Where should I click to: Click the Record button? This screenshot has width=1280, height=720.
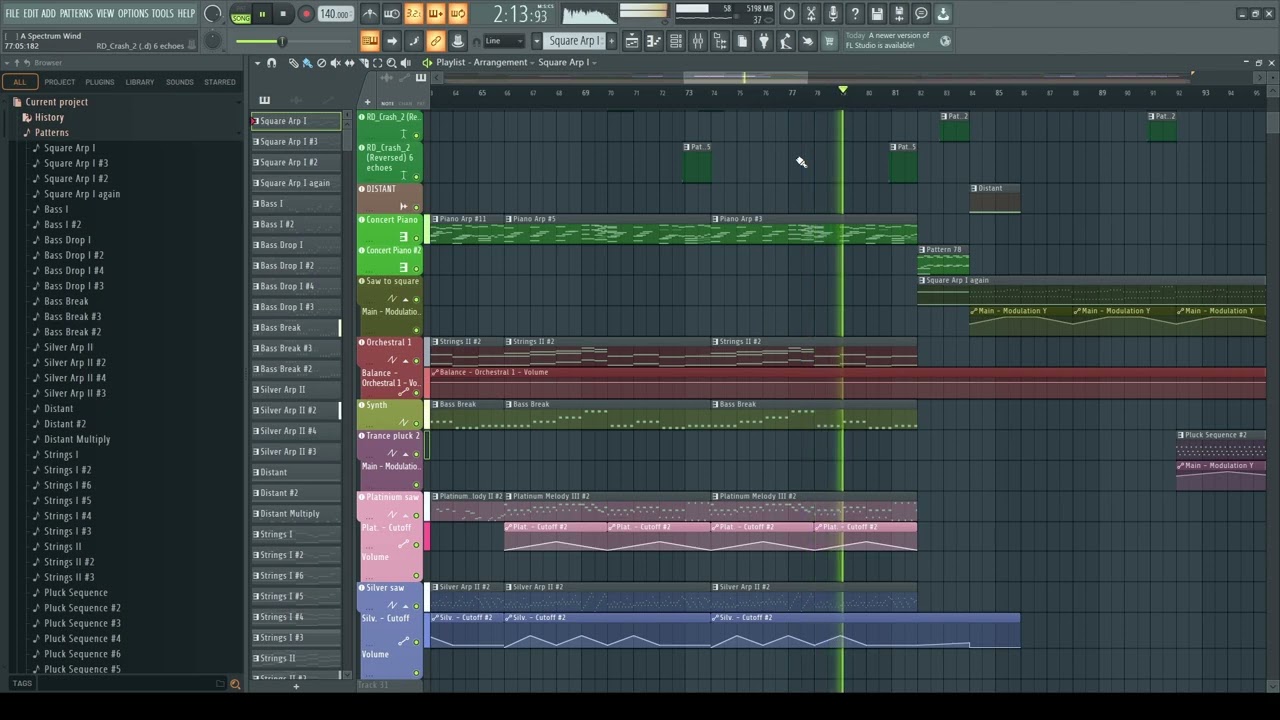tap(306, 14)
